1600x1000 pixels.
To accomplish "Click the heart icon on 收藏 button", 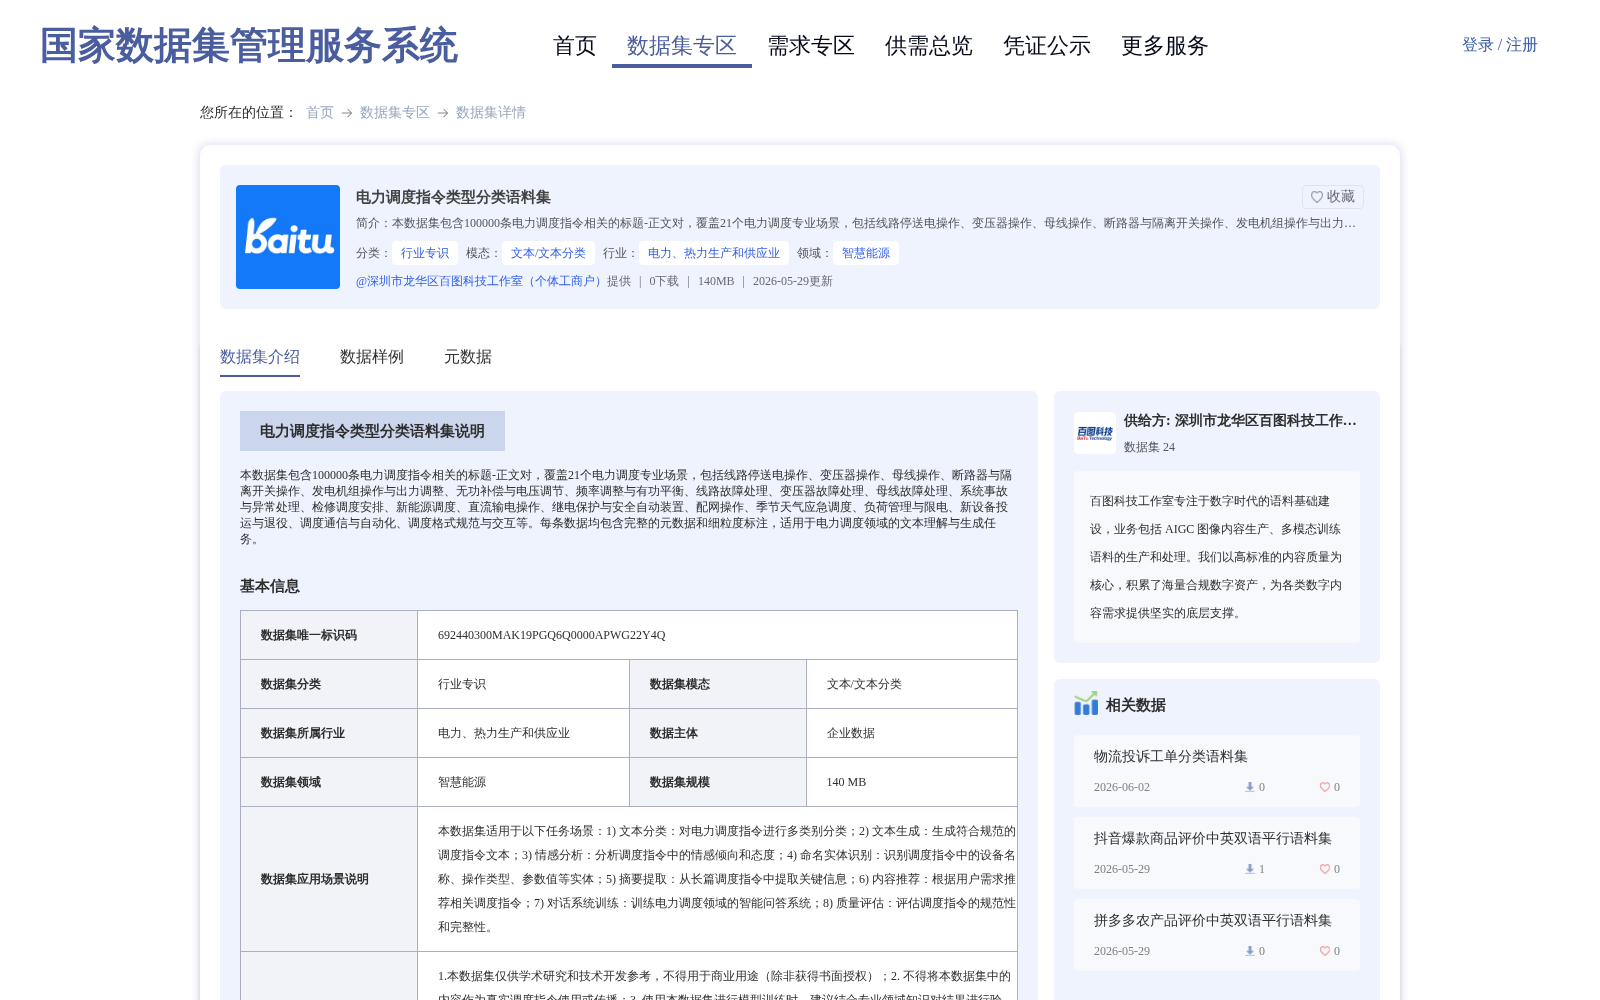I will point(1317,197).
